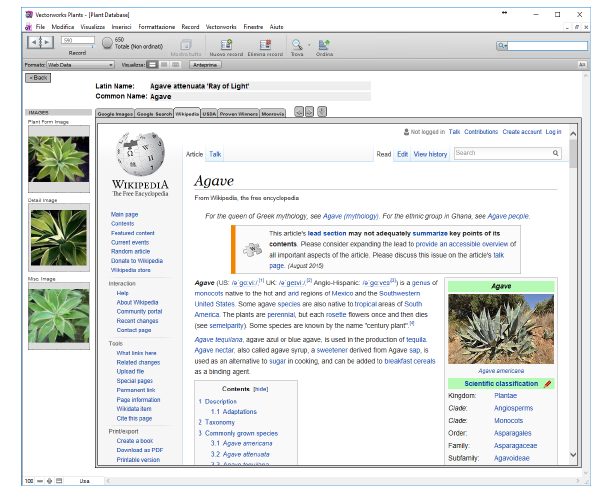The height and width of the screenshot is (493, 607).
Task: Open the Vectorworks menu
Action: [x=221, y=27]
